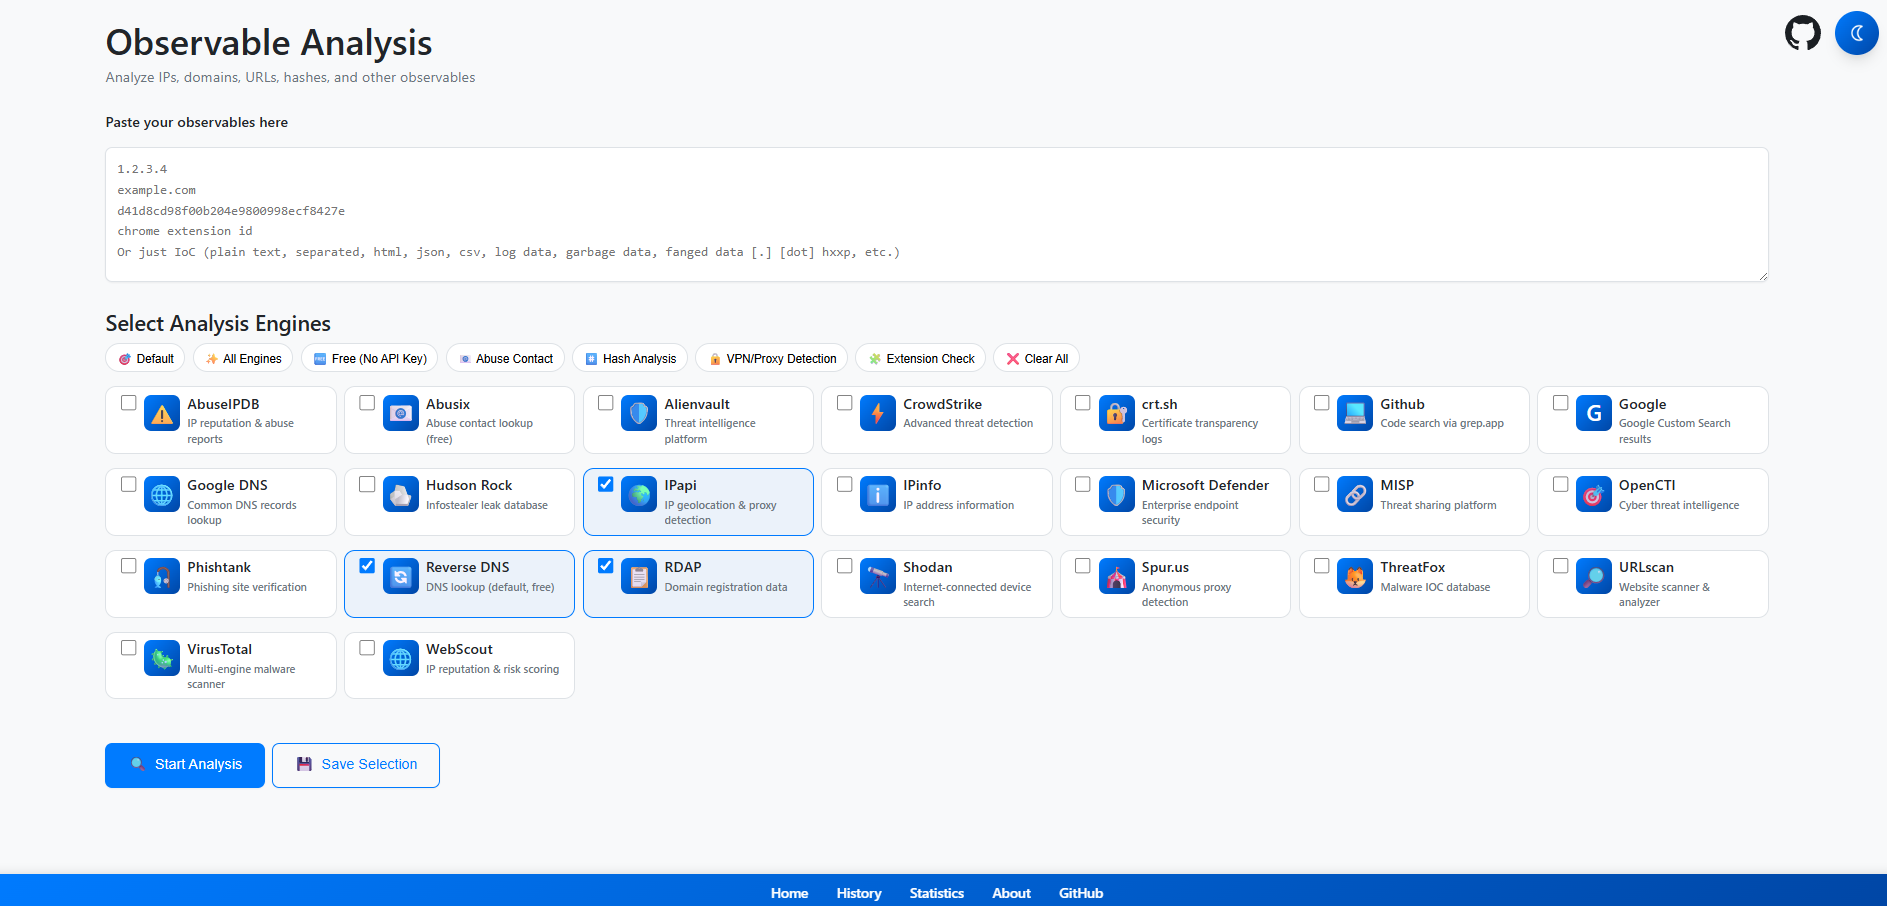Enable the WebScout engine checkbox
Viewport: 1887px width, 906px height.
tap(367, 648)
